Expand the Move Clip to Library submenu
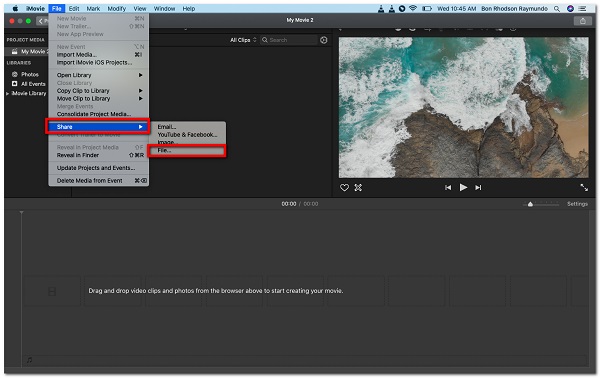The width and height of the screenshot is (600, 378). [x=99, y=98]
